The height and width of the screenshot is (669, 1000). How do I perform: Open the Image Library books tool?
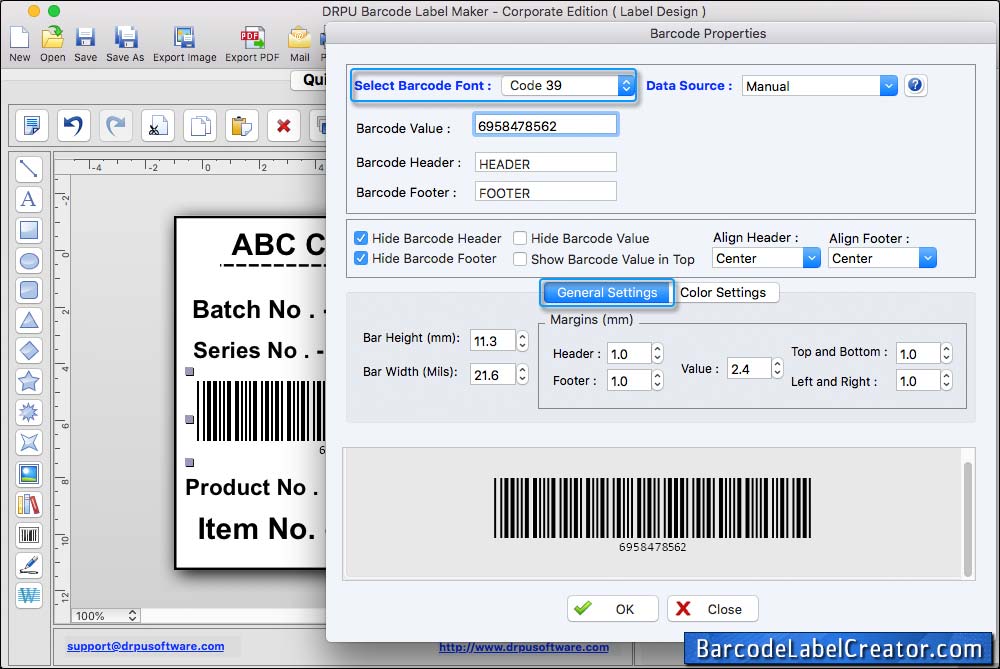click(x=29, y=504)
